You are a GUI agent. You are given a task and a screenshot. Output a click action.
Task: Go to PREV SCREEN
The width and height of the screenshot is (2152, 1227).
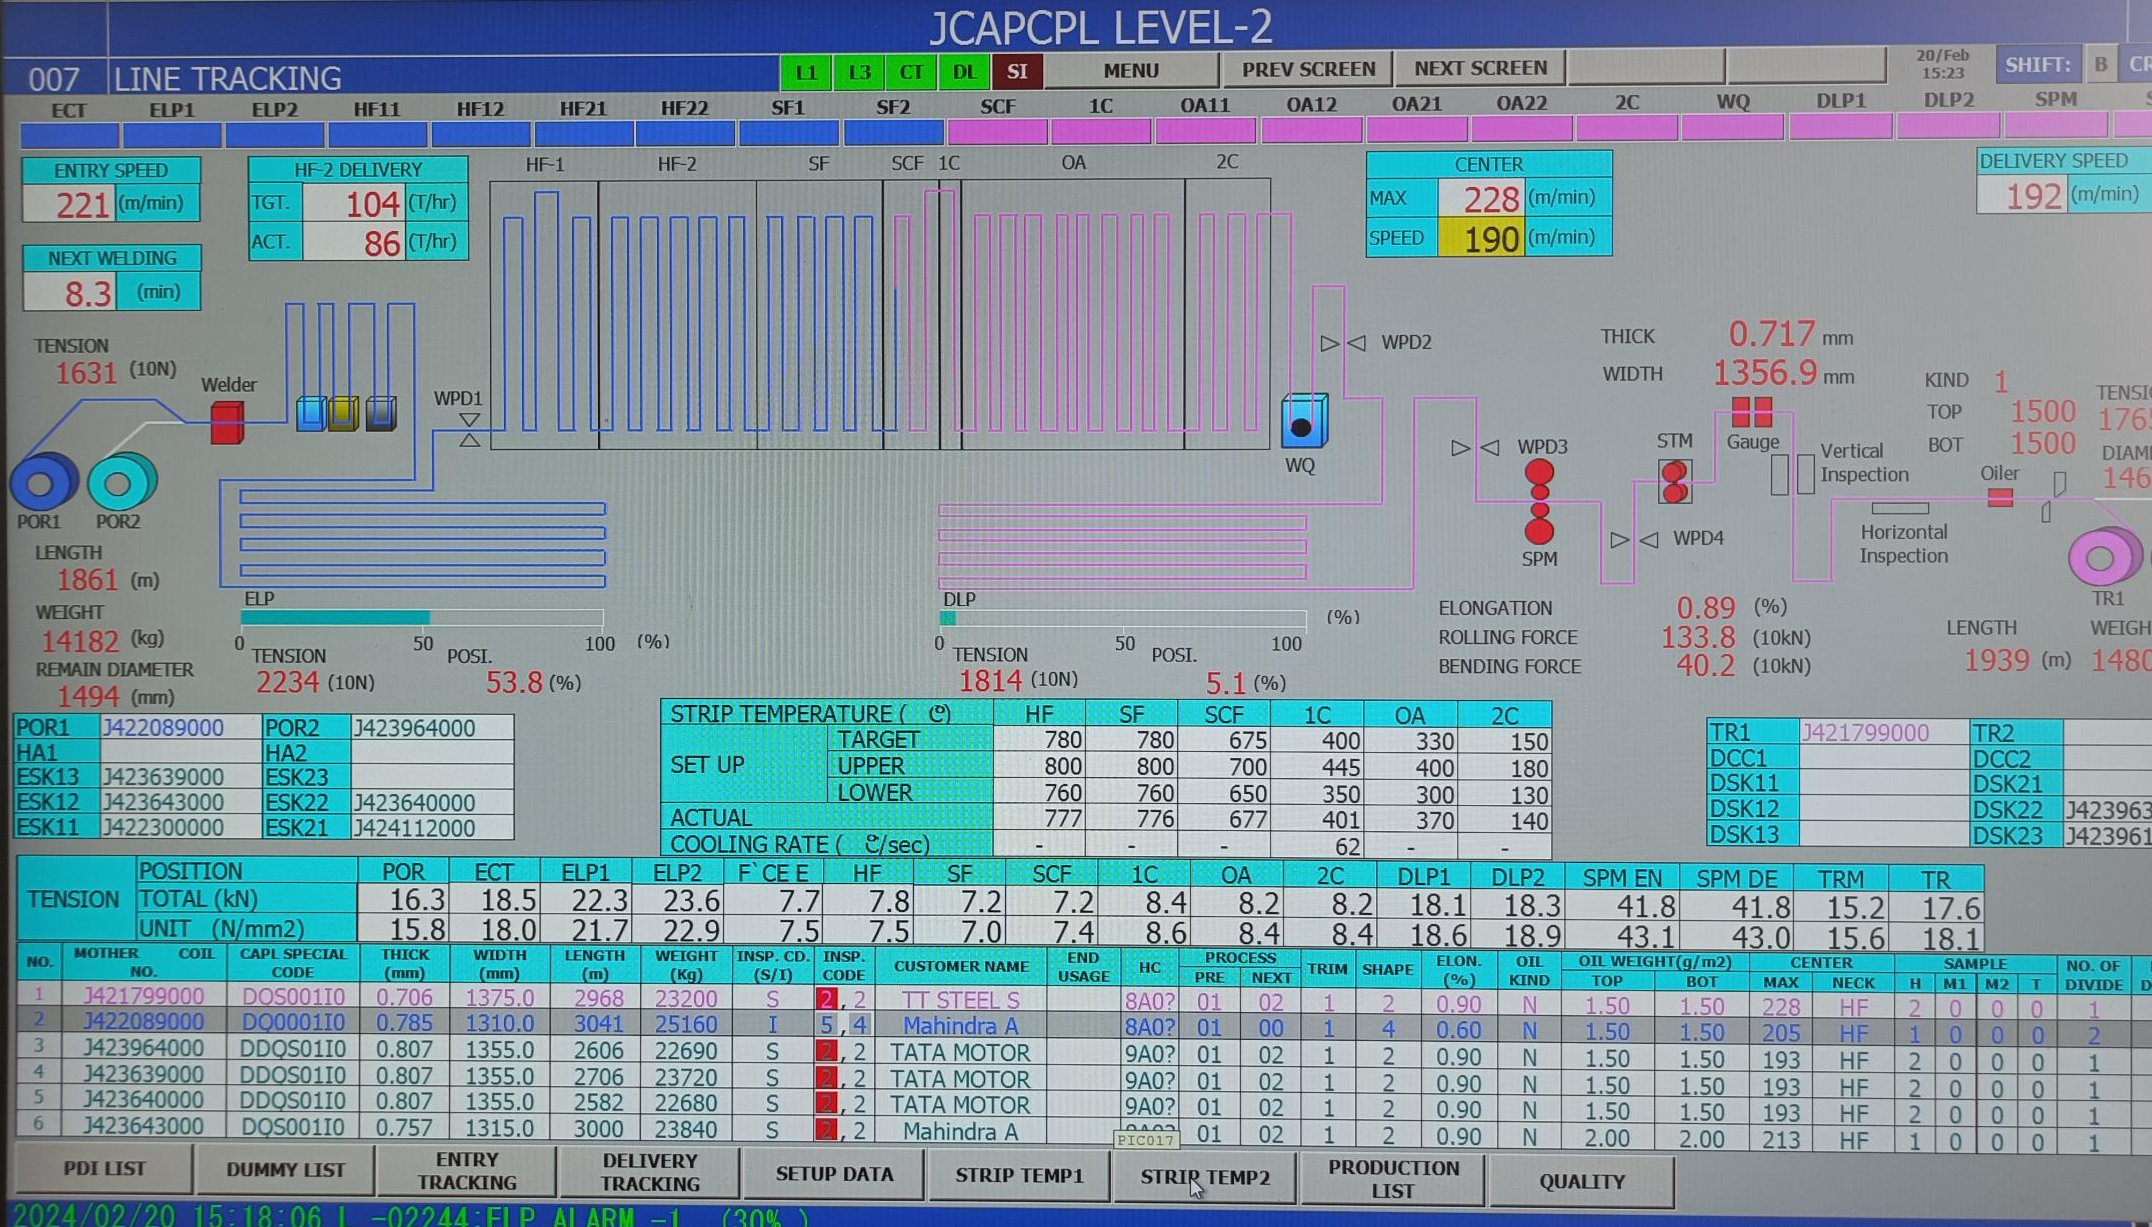tap(1308, 69)
